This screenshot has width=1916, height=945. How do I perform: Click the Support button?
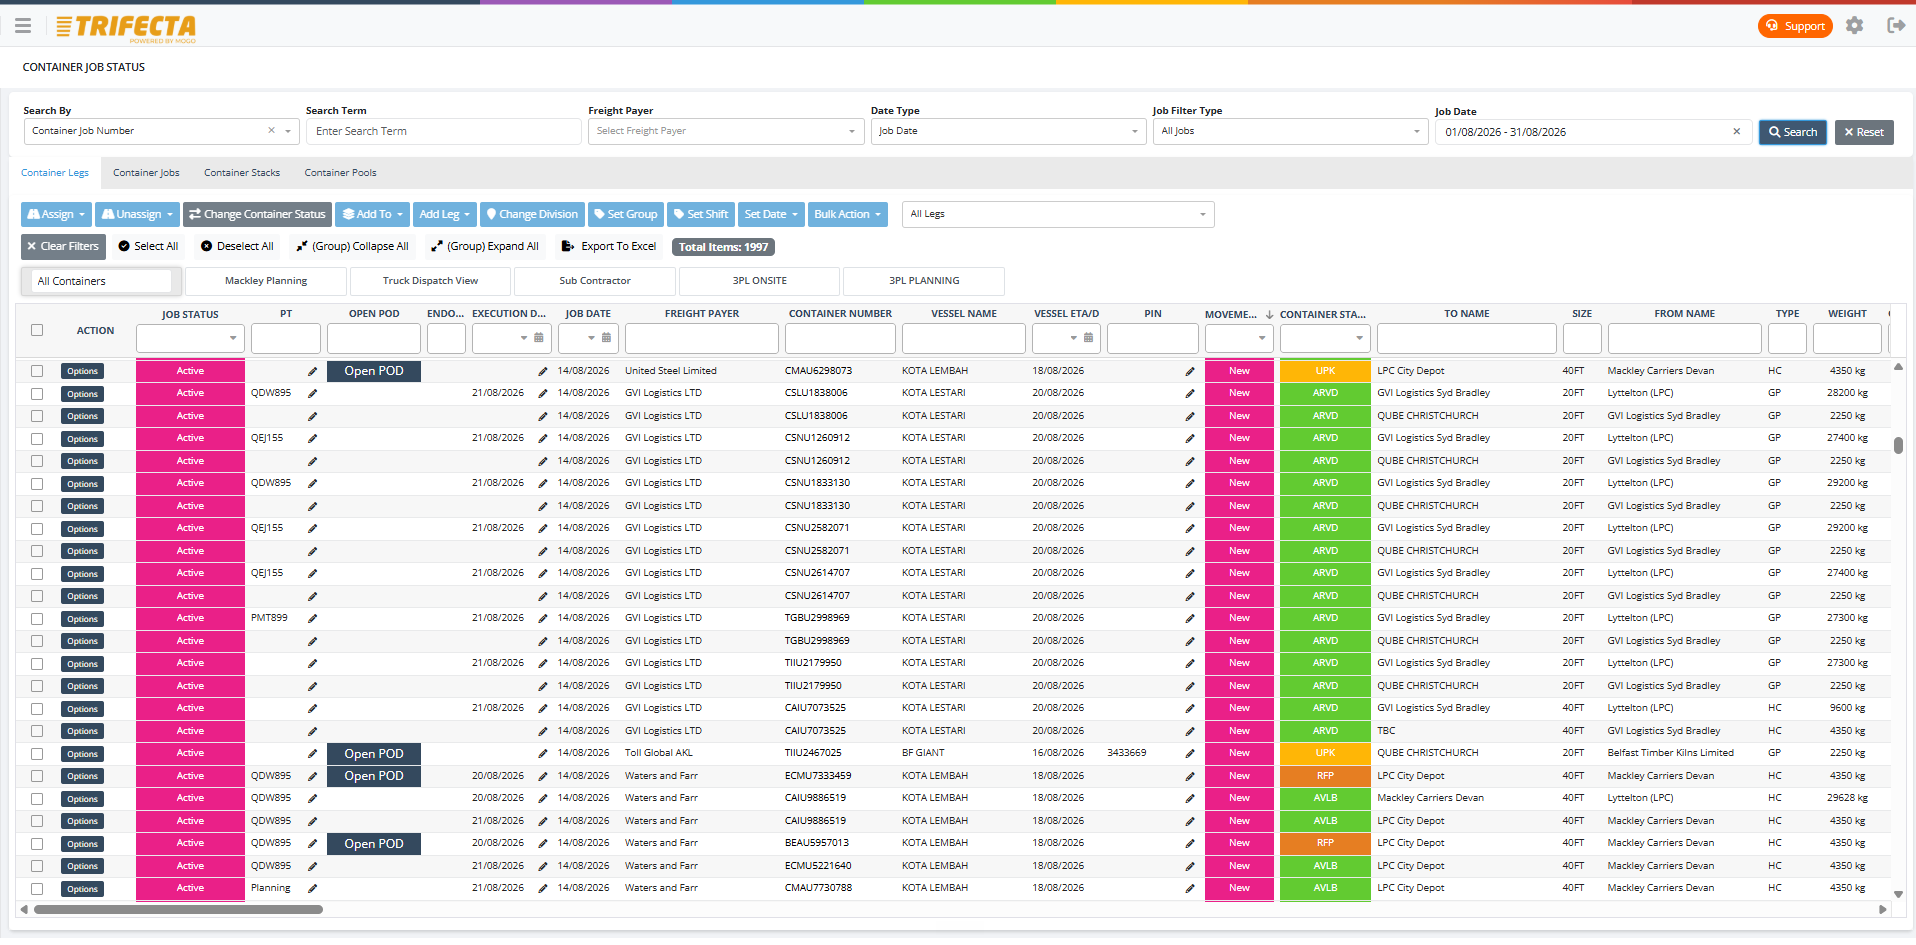click(x=1795, y=26)
